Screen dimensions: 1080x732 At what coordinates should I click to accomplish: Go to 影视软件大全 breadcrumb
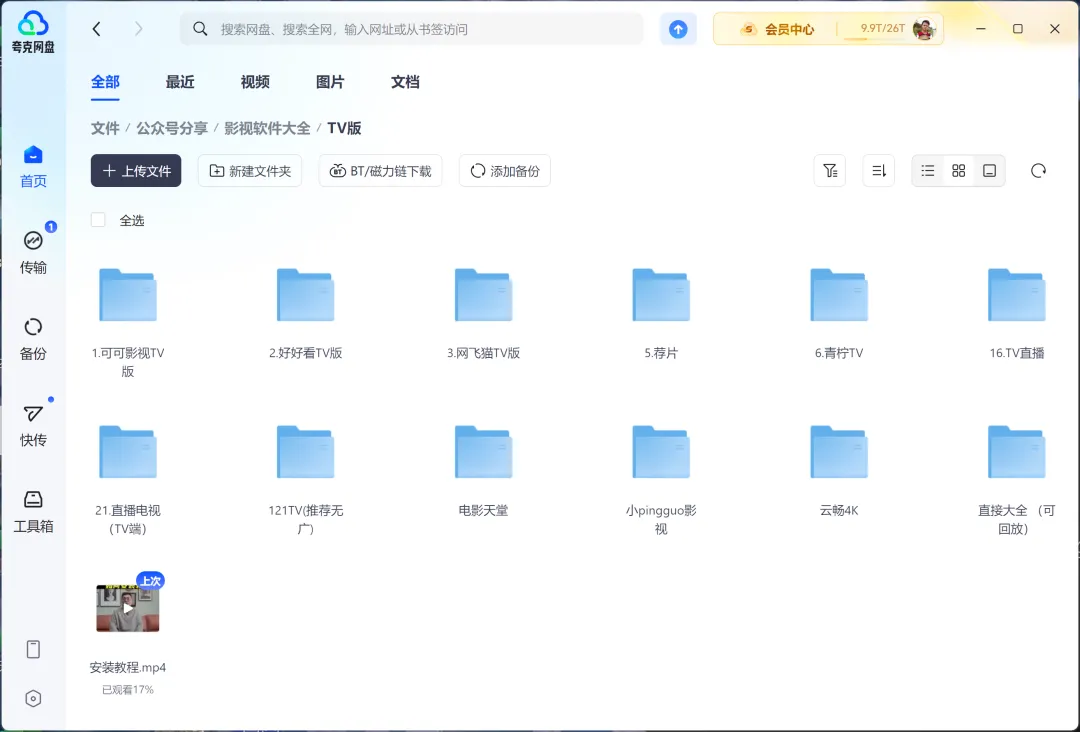(x=267, y=128)
